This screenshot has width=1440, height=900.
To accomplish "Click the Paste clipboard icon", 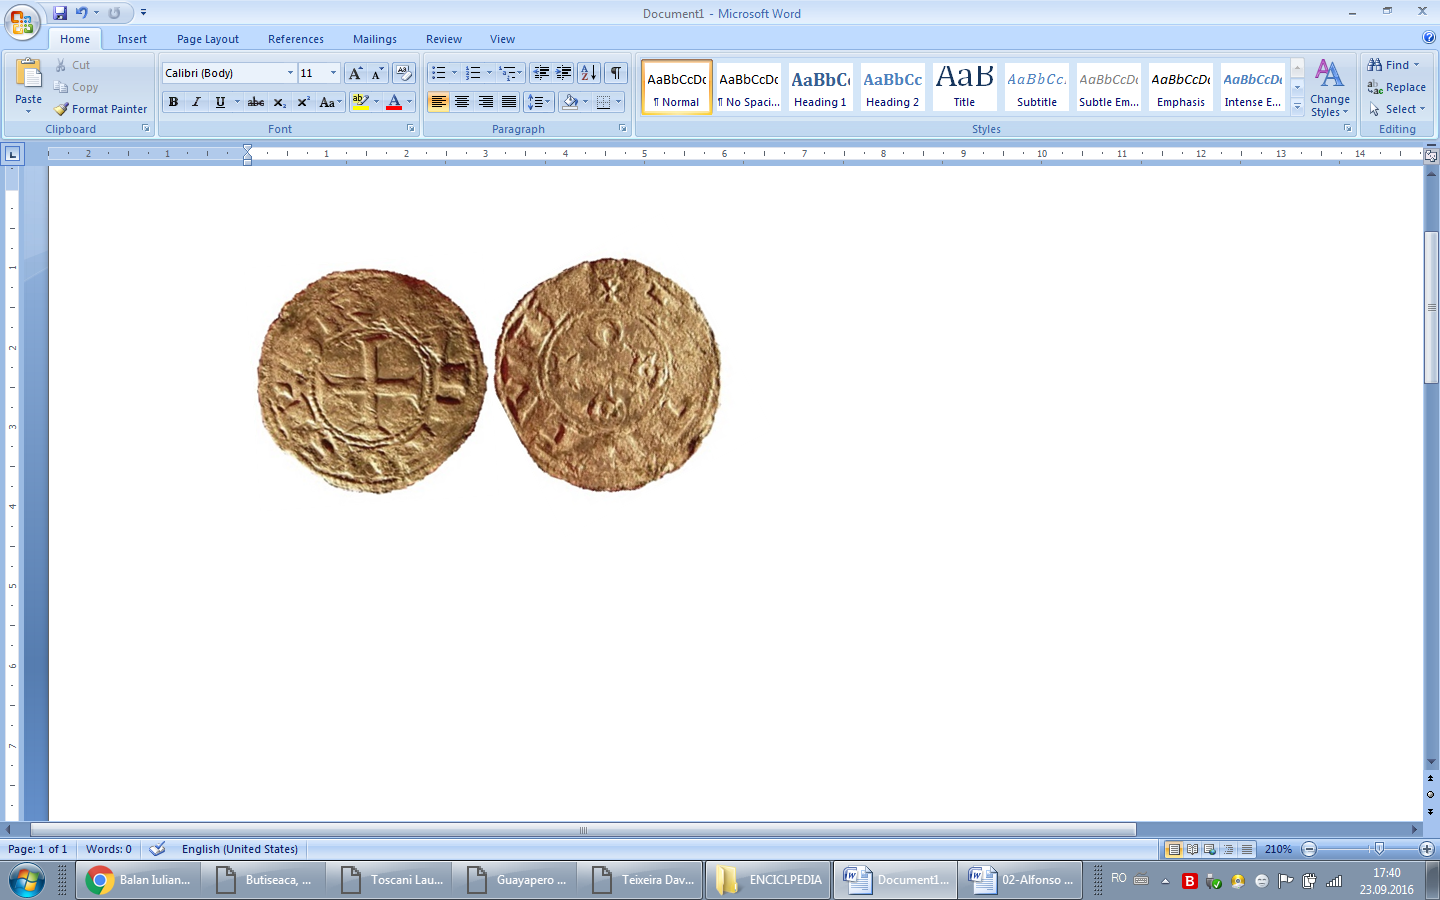I will [x=29, y=75].
